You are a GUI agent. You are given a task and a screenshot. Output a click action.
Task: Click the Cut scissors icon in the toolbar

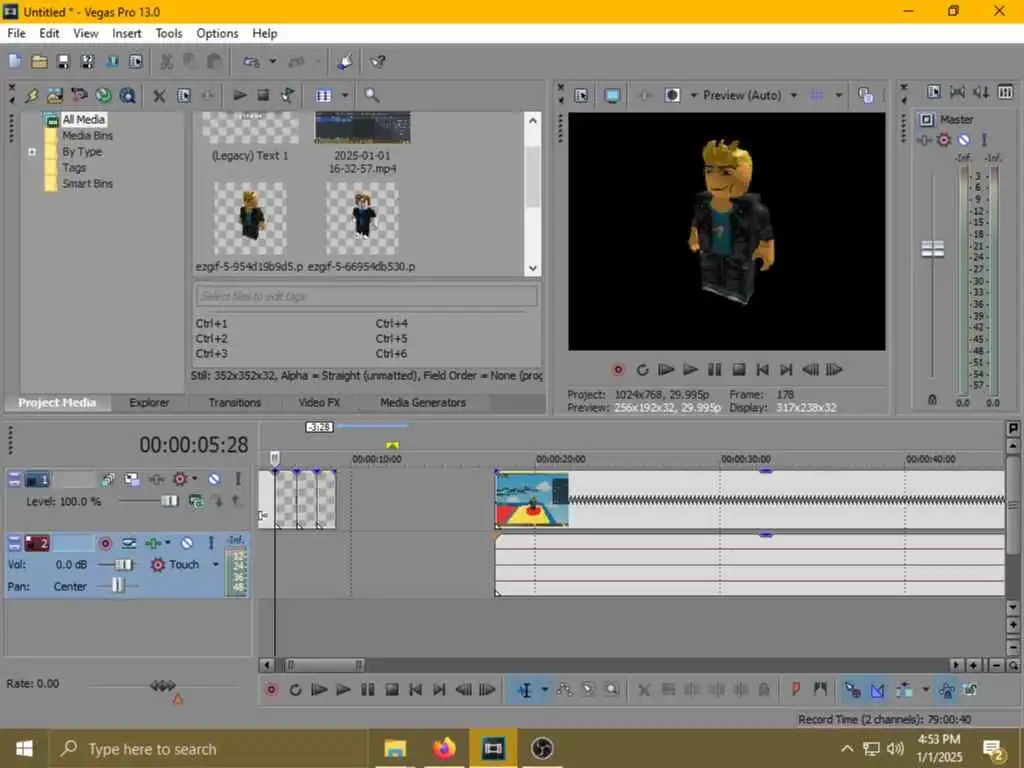click(167, 62)
